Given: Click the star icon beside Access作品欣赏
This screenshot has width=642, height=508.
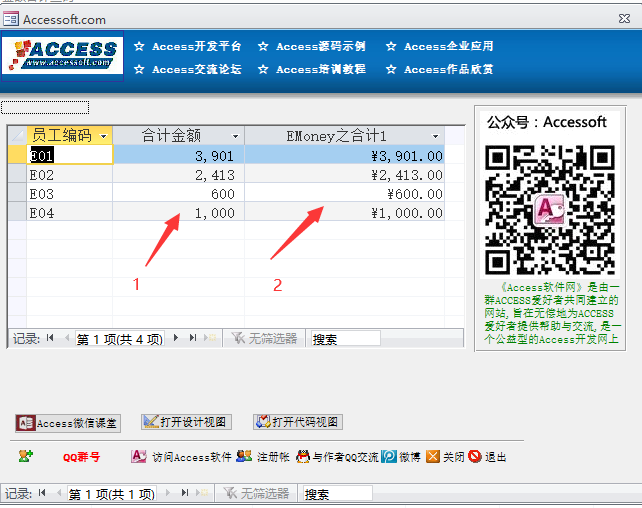Looking at the screenshot, I should tap(391, 69).
